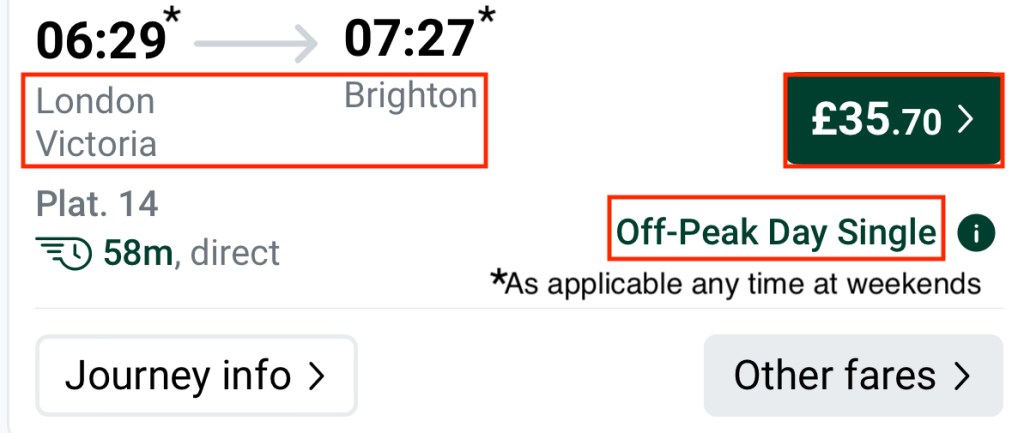Click the 58m, direct duration text
Screen dimensions: 1024x433
click(x=190, y=252)
